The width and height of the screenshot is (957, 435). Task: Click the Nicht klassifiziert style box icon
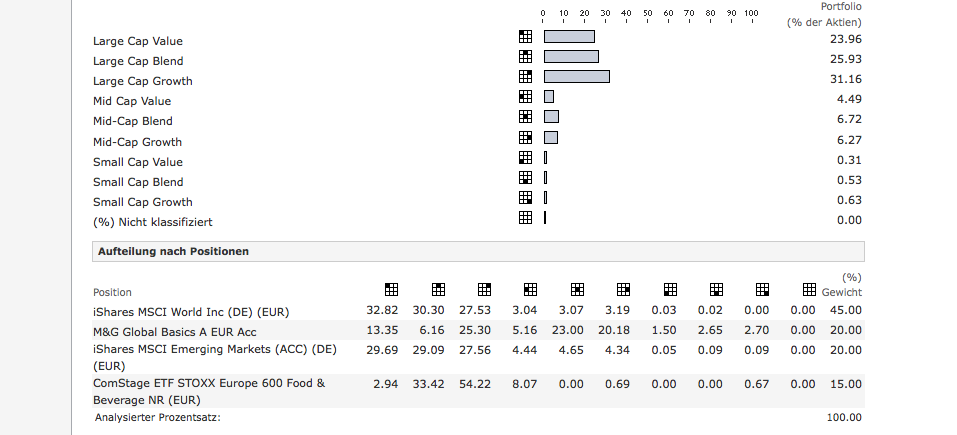(x=526, y=217)
